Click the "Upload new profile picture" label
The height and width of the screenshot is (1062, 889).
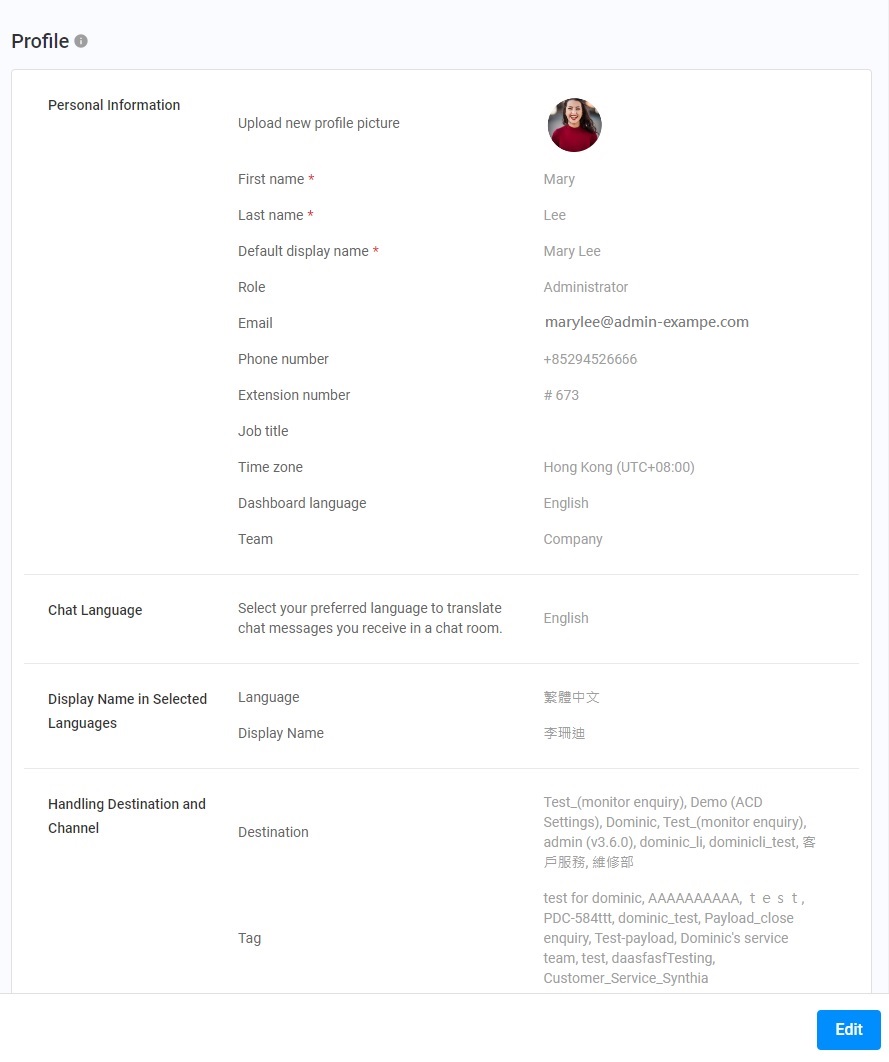(x=318, y=123)
